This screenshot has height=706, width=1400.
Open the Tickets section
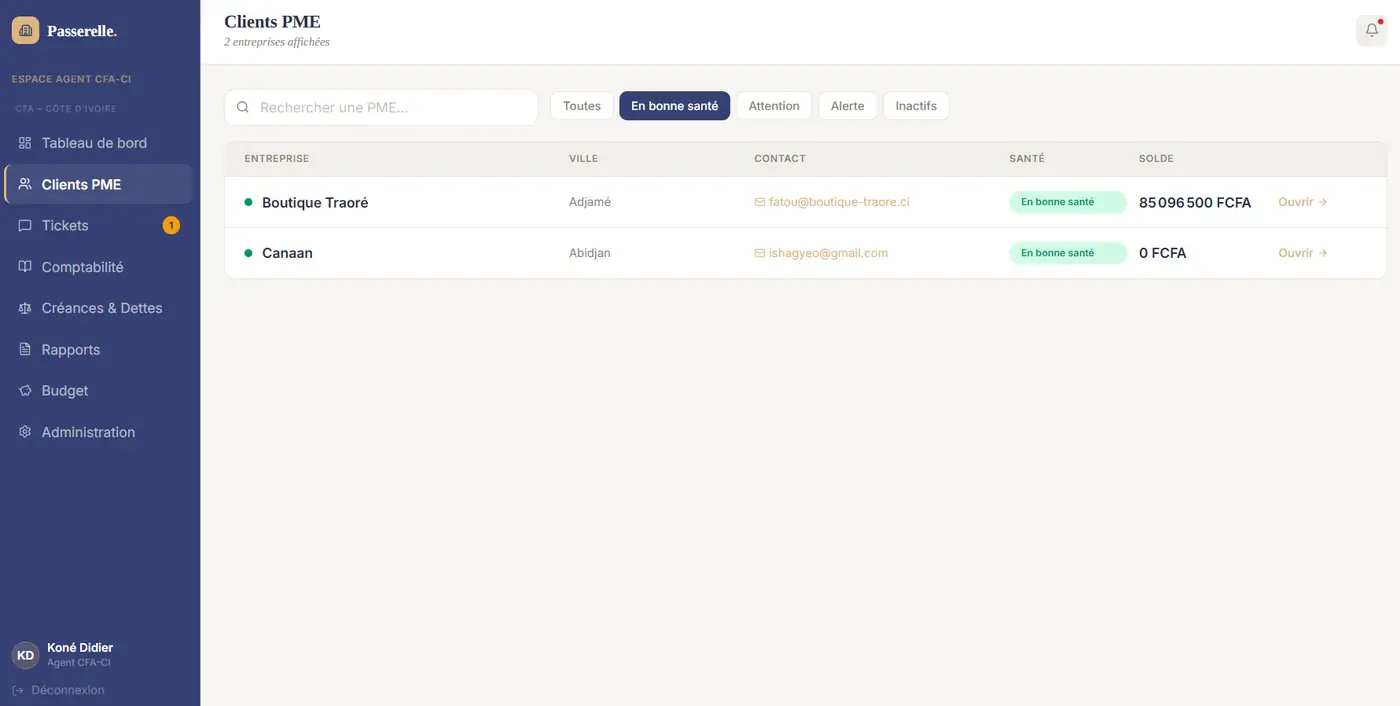(98, 226)
